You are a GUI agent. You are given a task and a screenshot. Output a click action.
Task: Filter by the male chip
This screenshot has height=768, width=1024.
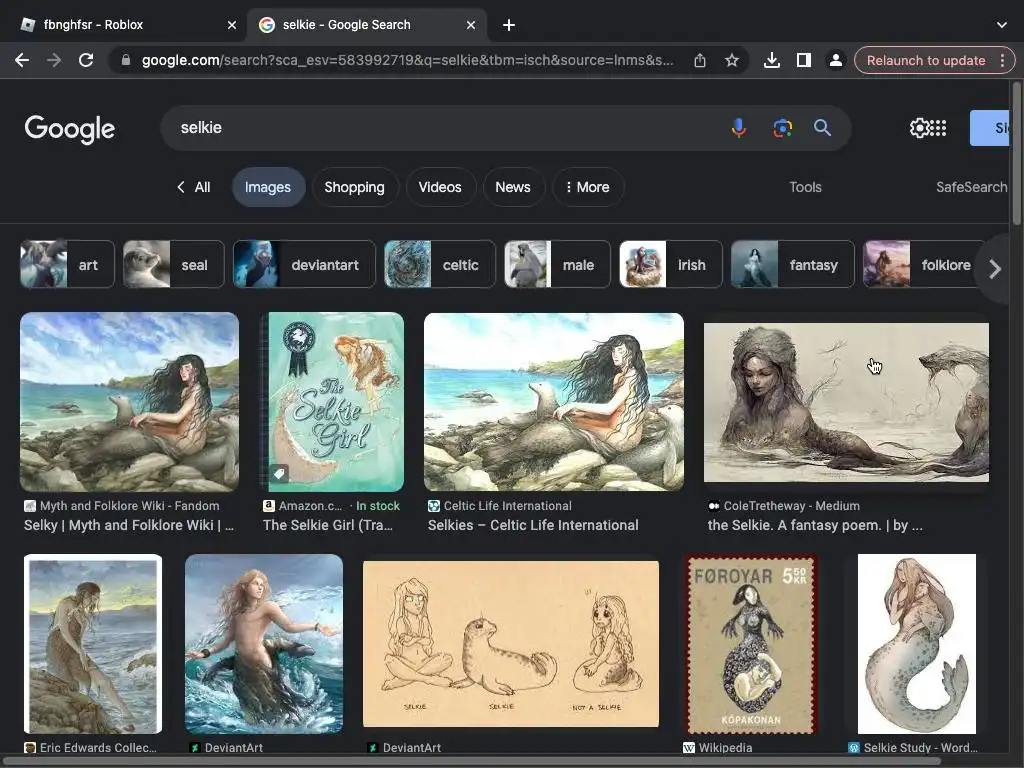coord(557,264)
